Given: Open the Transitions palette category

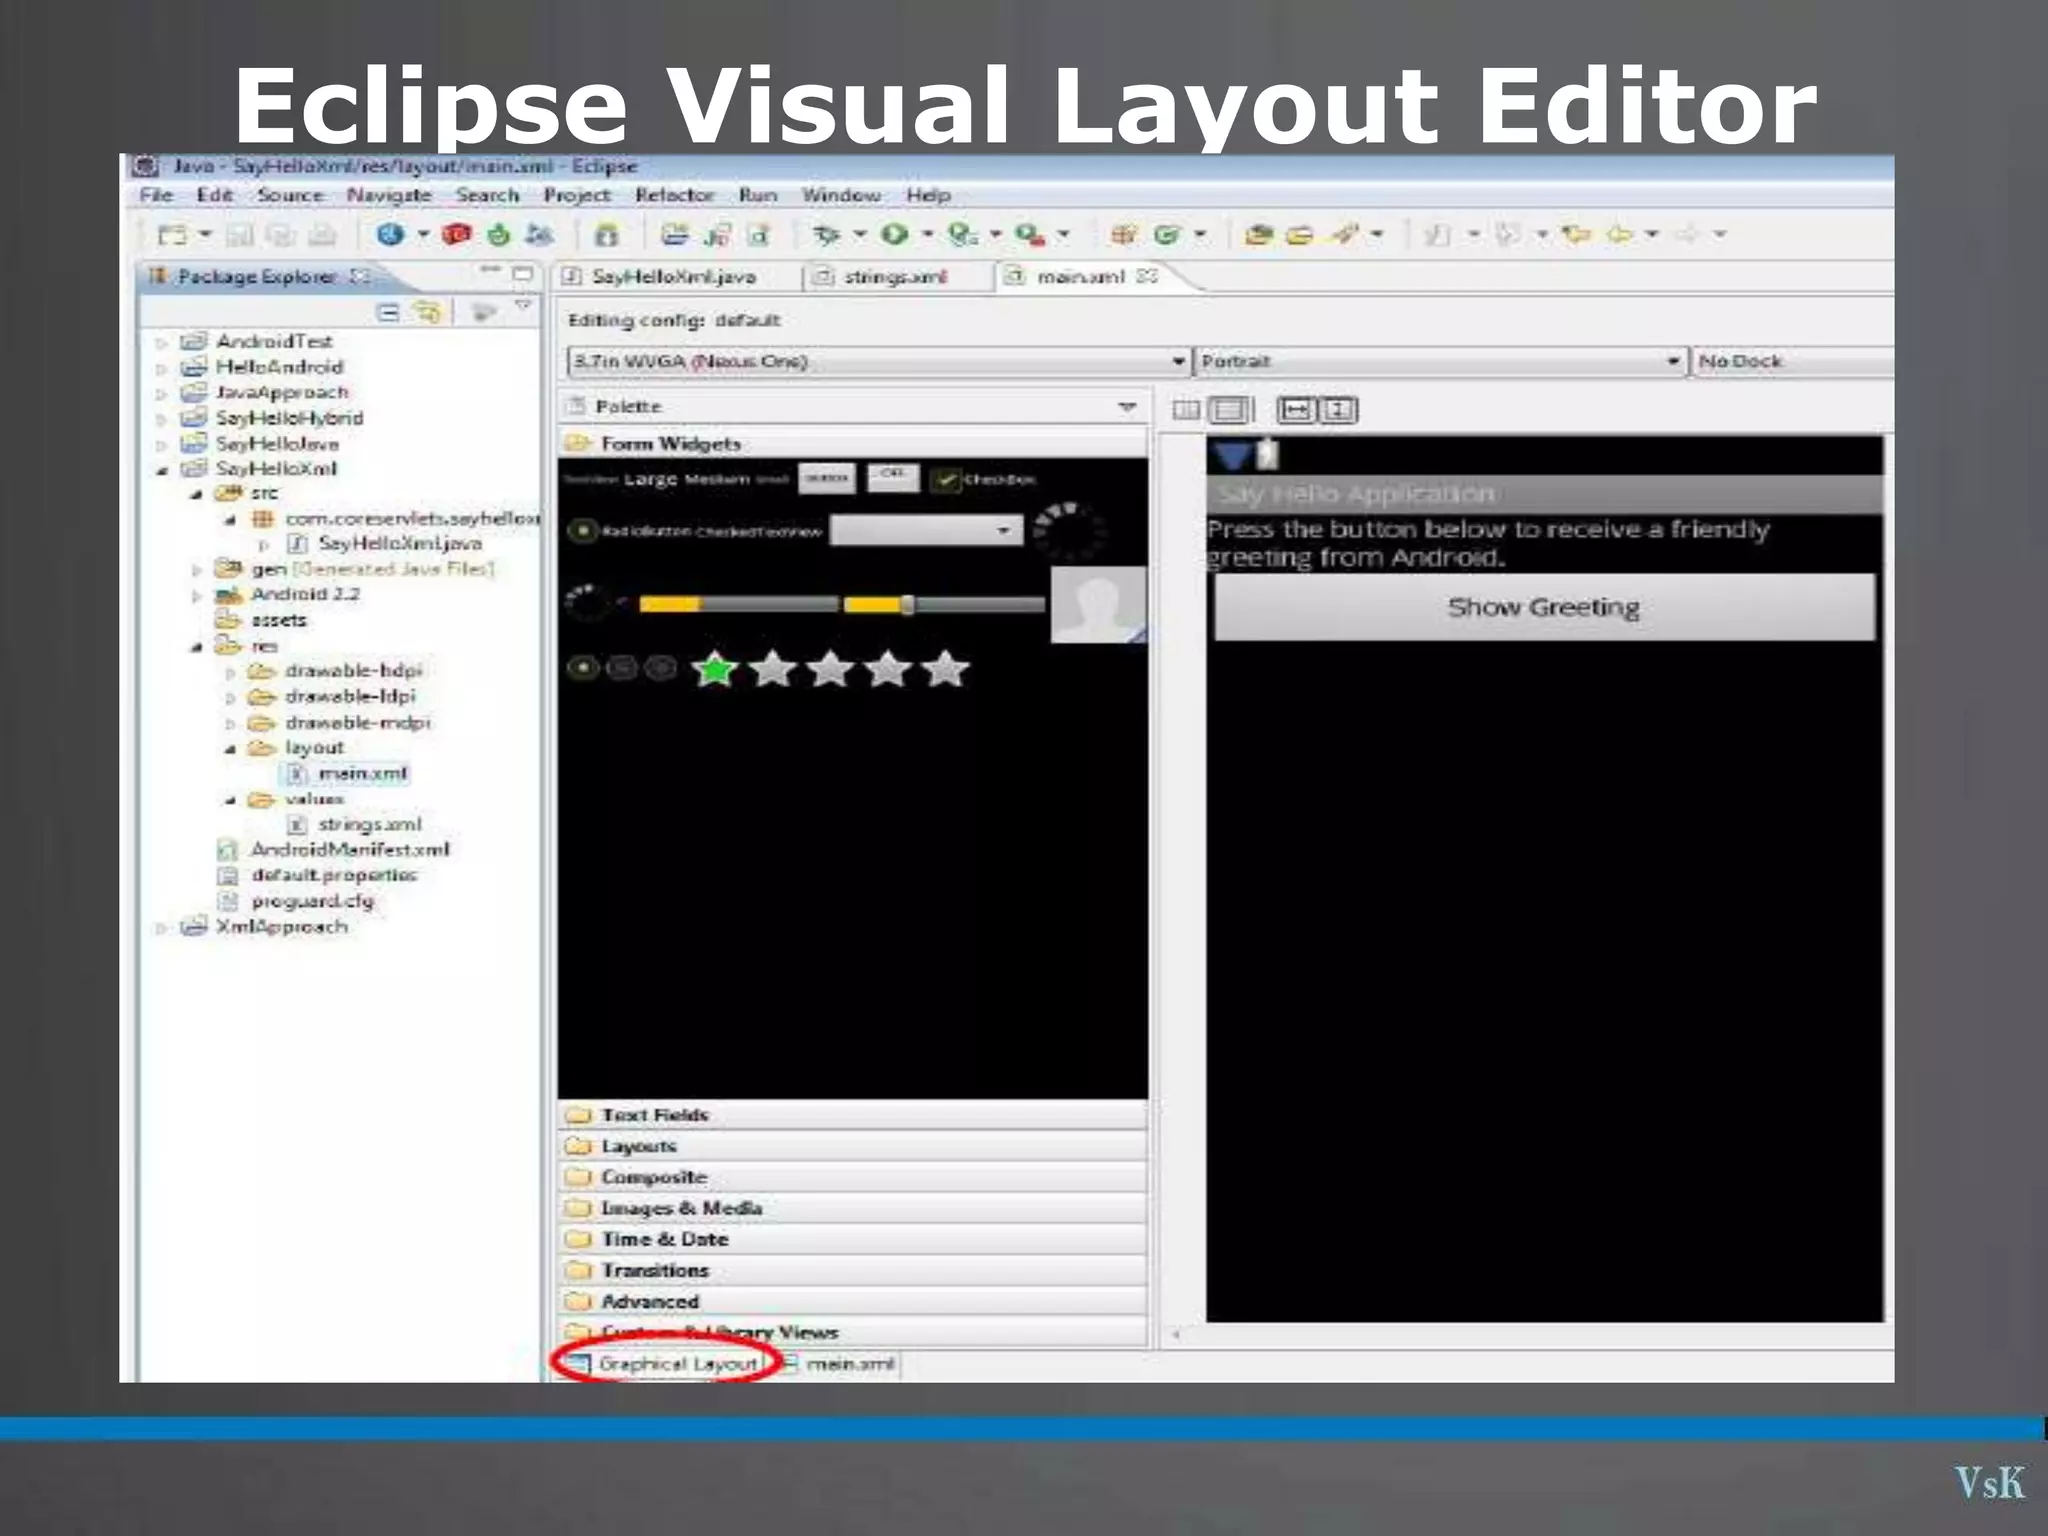Looking at the screenshot, I should click(852, 1270).
